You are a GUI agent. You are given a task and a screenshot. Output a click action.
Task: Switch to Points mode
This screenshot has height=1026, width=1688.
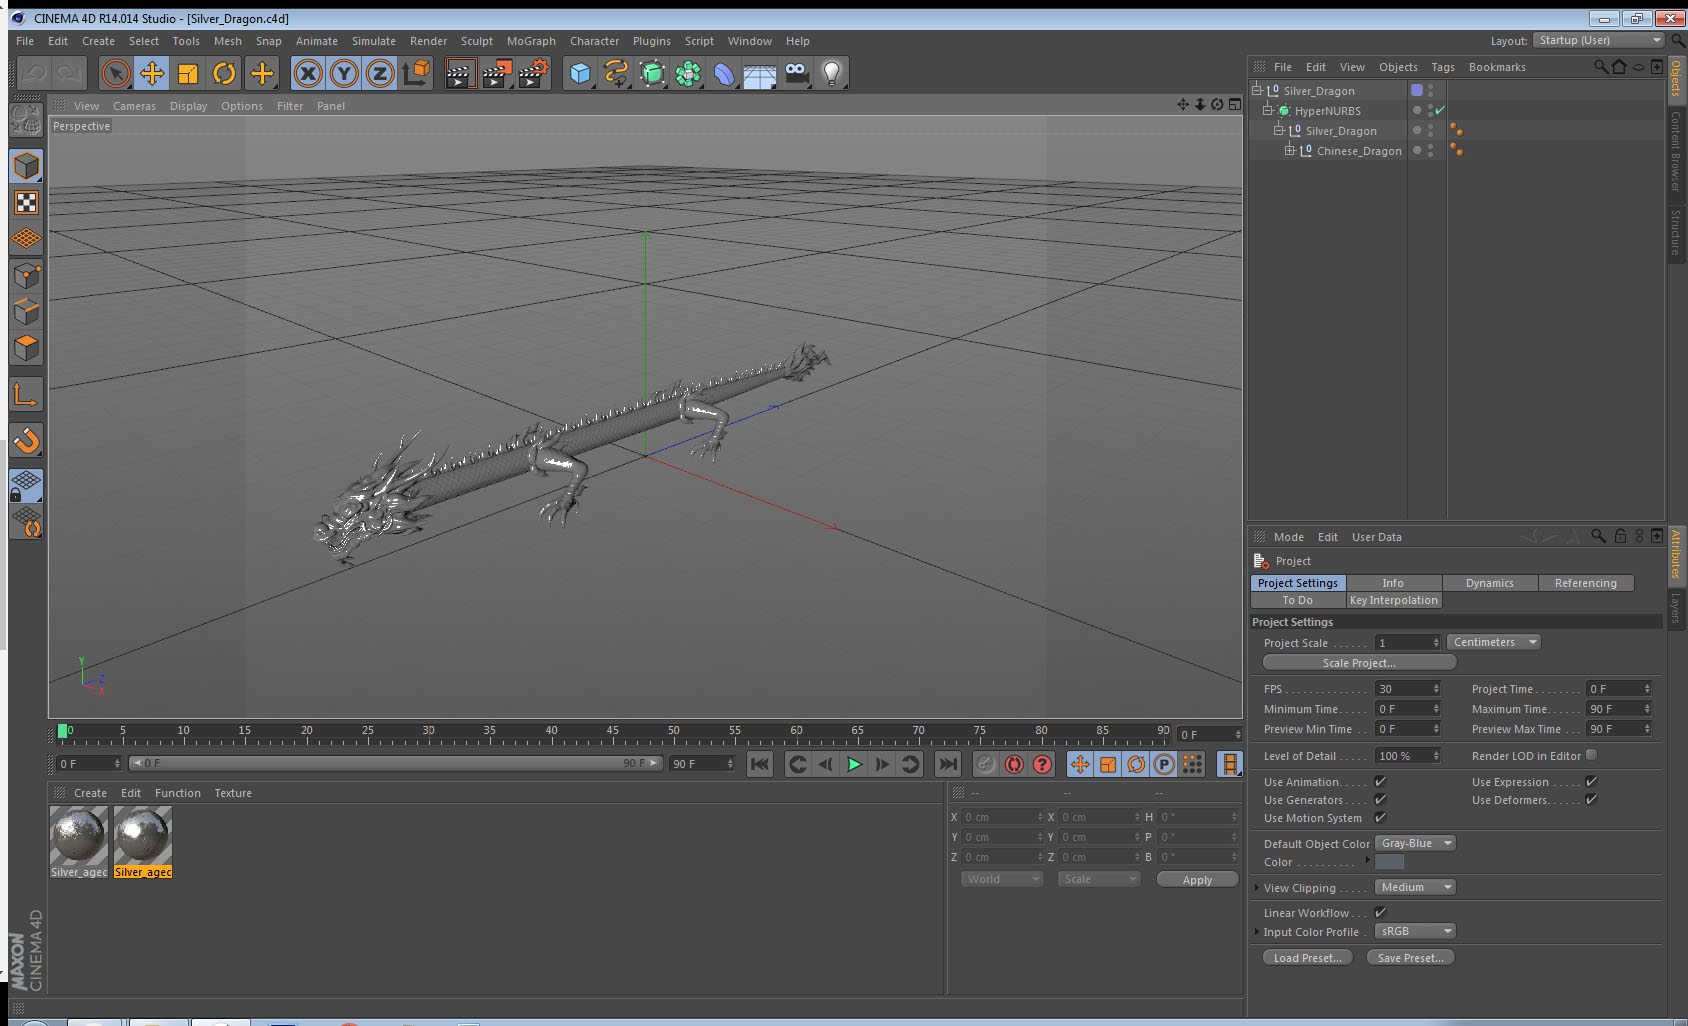pos(27,276)
